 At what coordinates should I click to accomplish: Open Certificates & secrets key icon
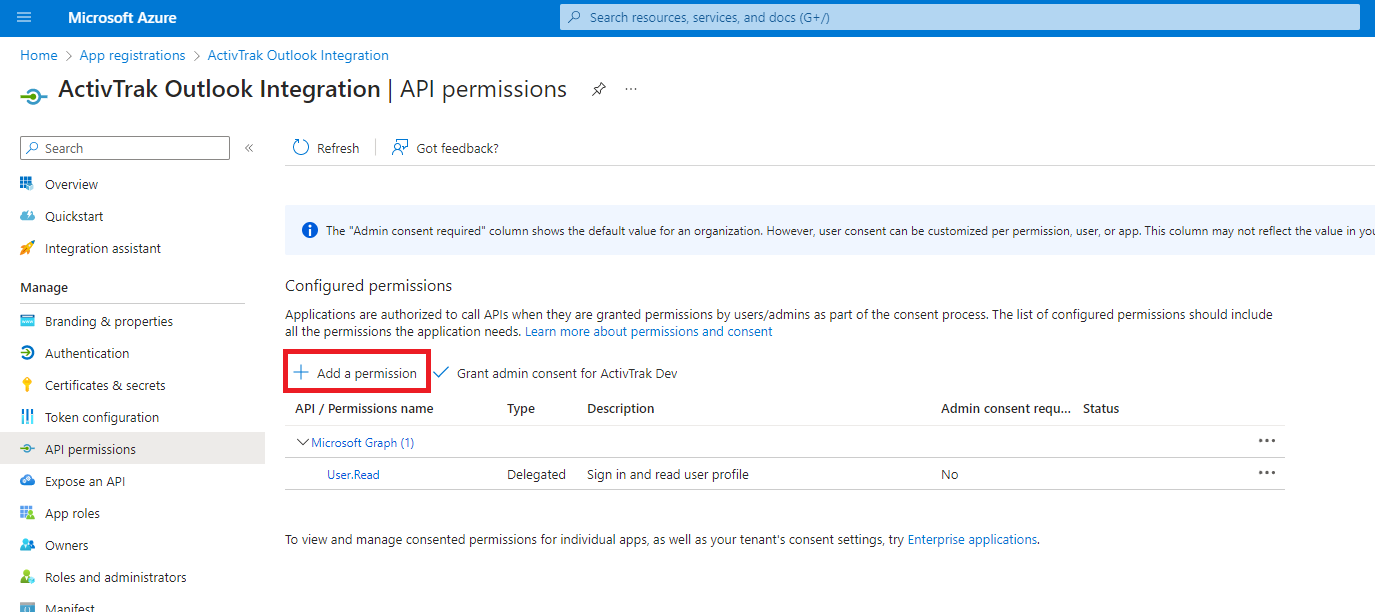27,385
